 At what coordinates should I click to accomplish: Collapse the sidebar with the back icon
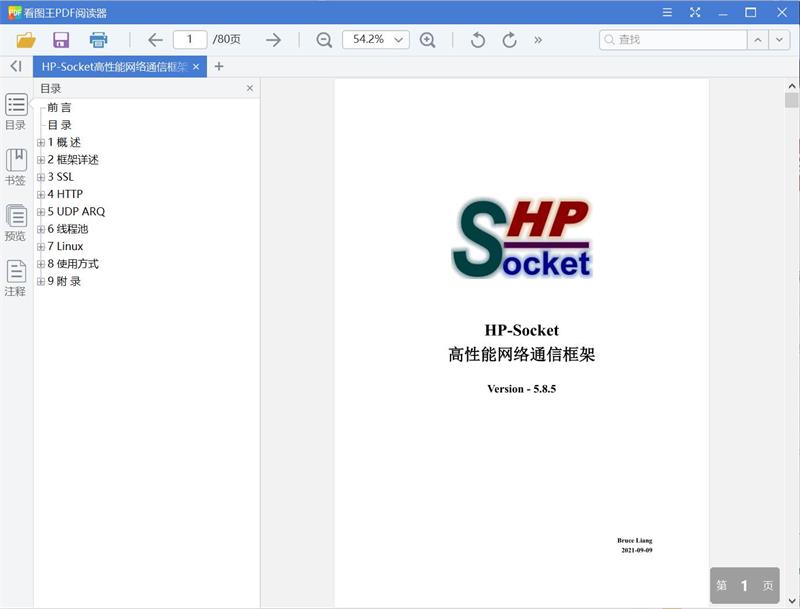tap(16, 66)
